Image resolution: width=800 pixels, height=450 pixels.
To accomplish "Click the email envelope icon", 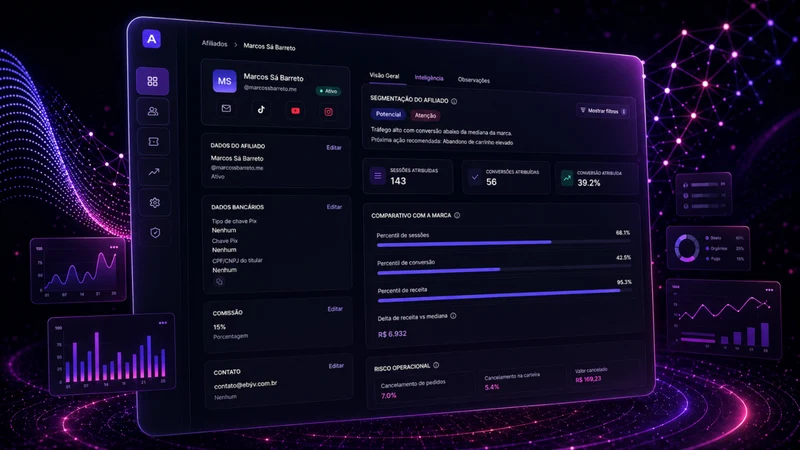I will click(x=226, y=108).
